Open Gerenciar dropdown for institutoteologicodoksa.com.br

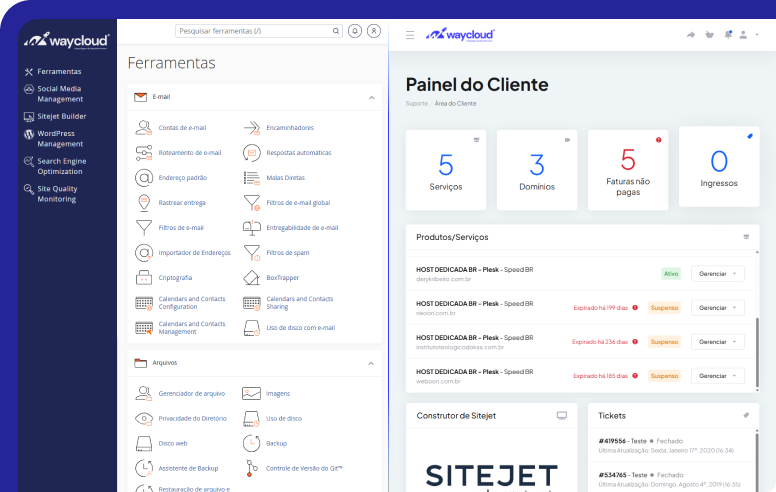[718, 342]
